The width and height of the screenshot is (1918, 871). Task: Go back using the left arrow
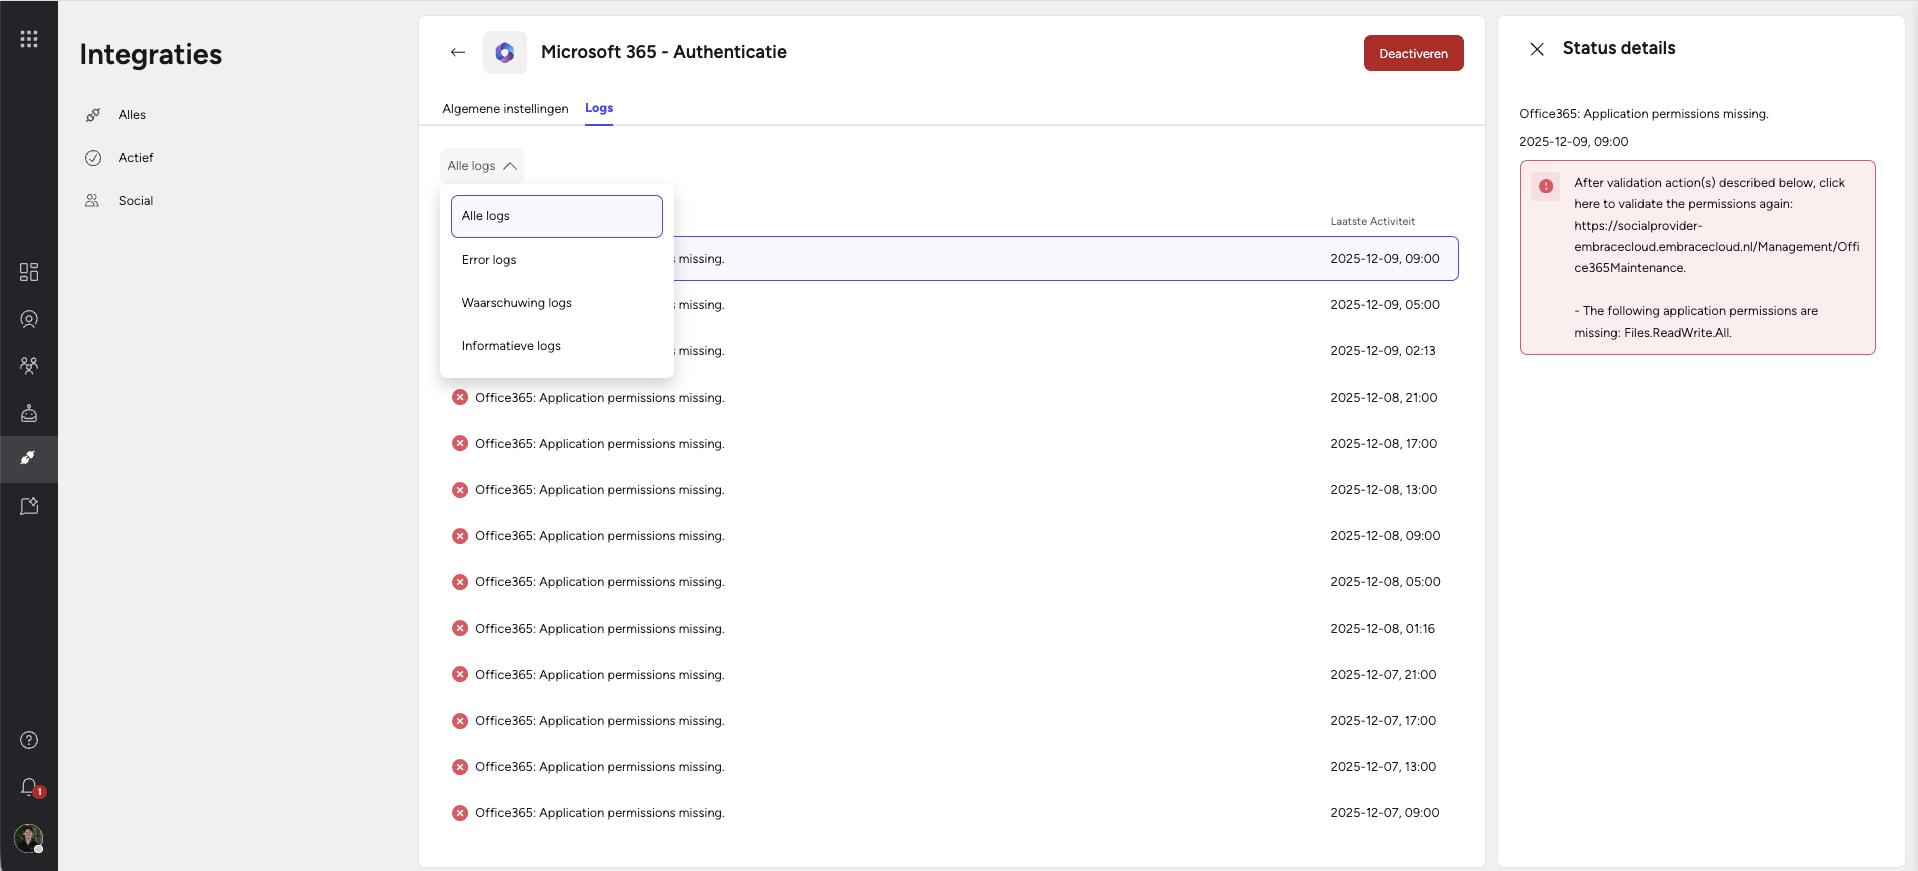click(x=458, y=52)
